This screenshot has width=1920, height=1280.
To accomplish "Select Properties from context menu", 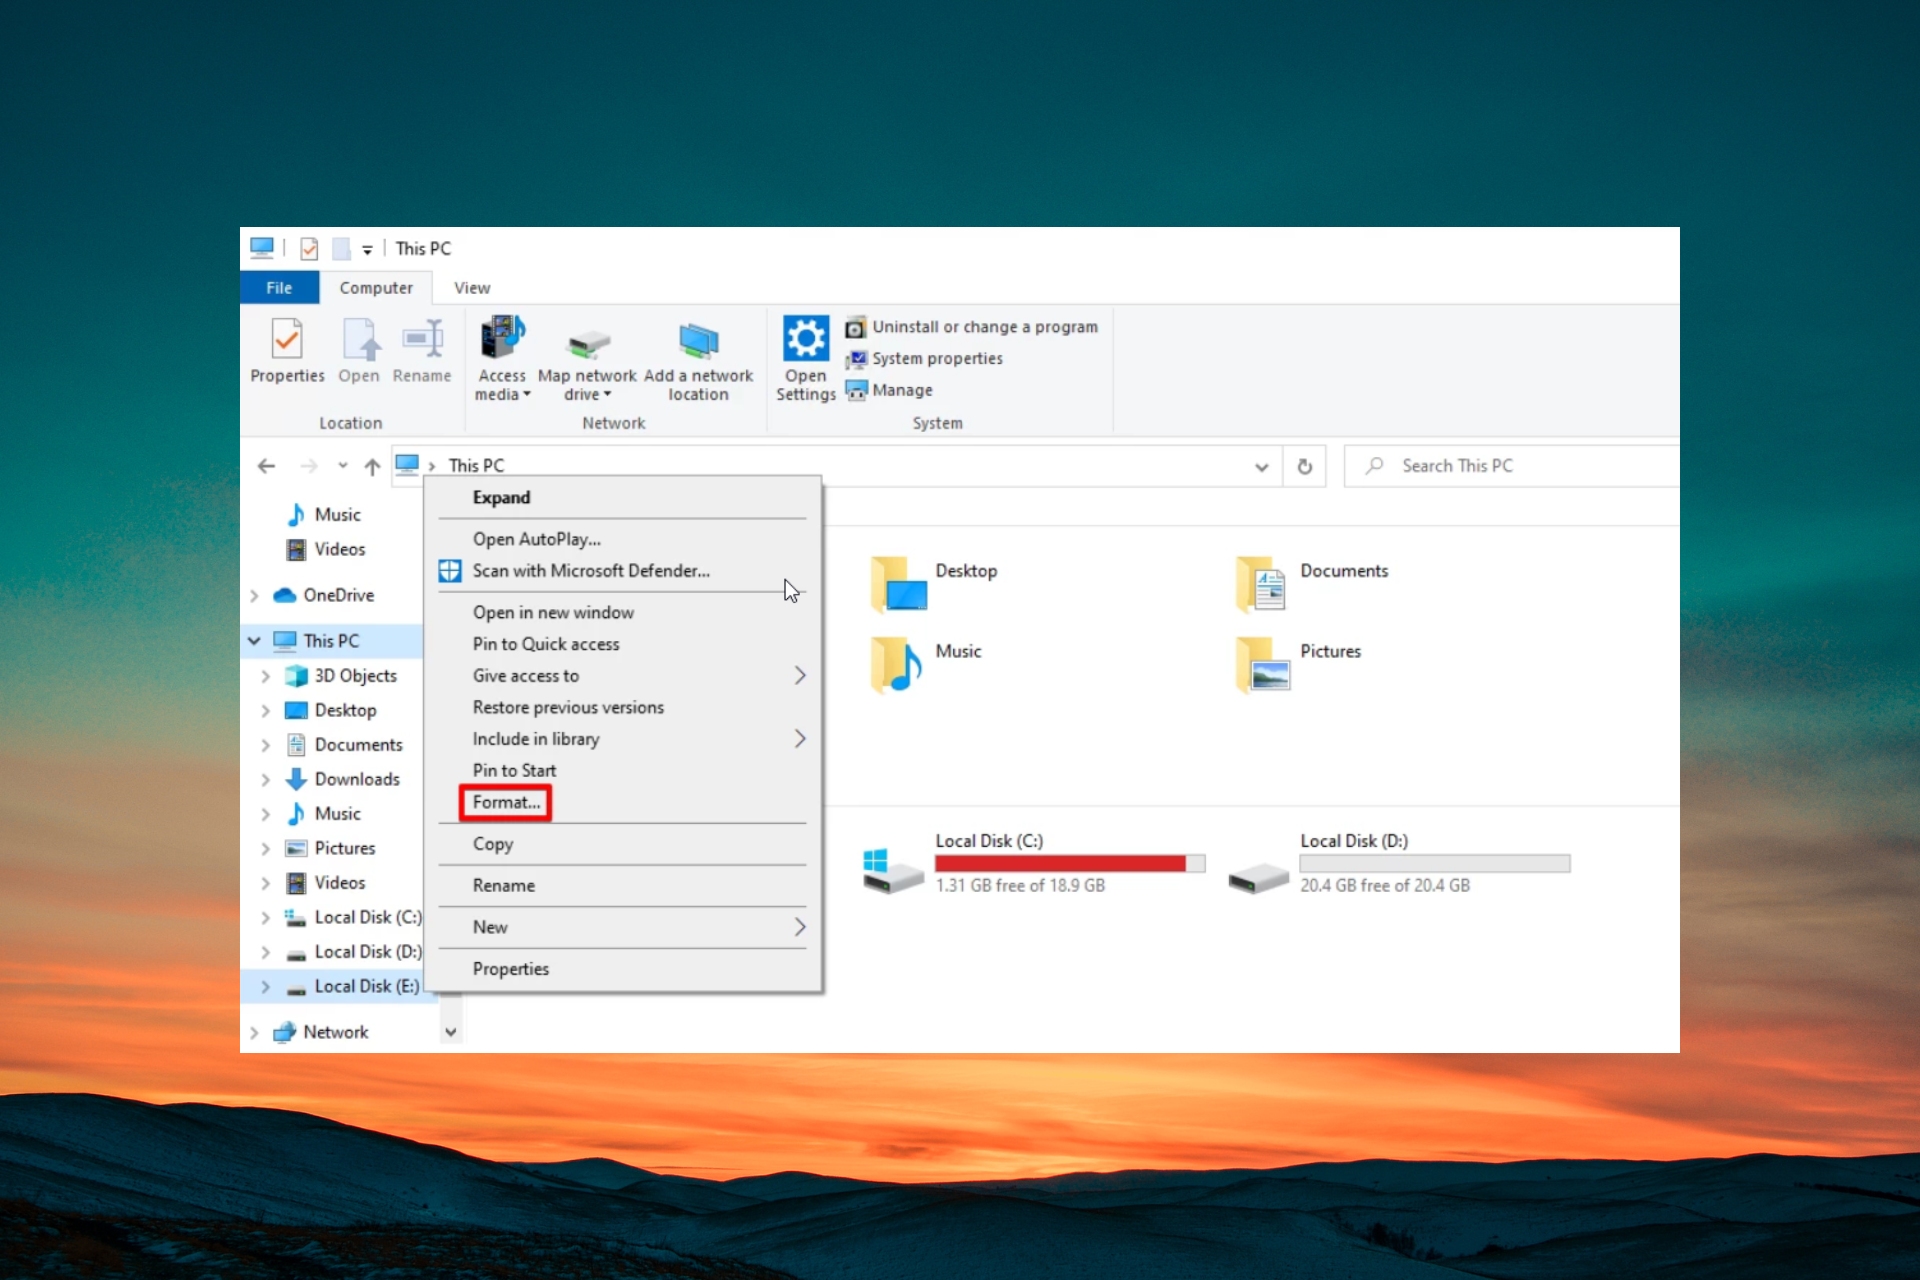I will [x=511, y=969].
